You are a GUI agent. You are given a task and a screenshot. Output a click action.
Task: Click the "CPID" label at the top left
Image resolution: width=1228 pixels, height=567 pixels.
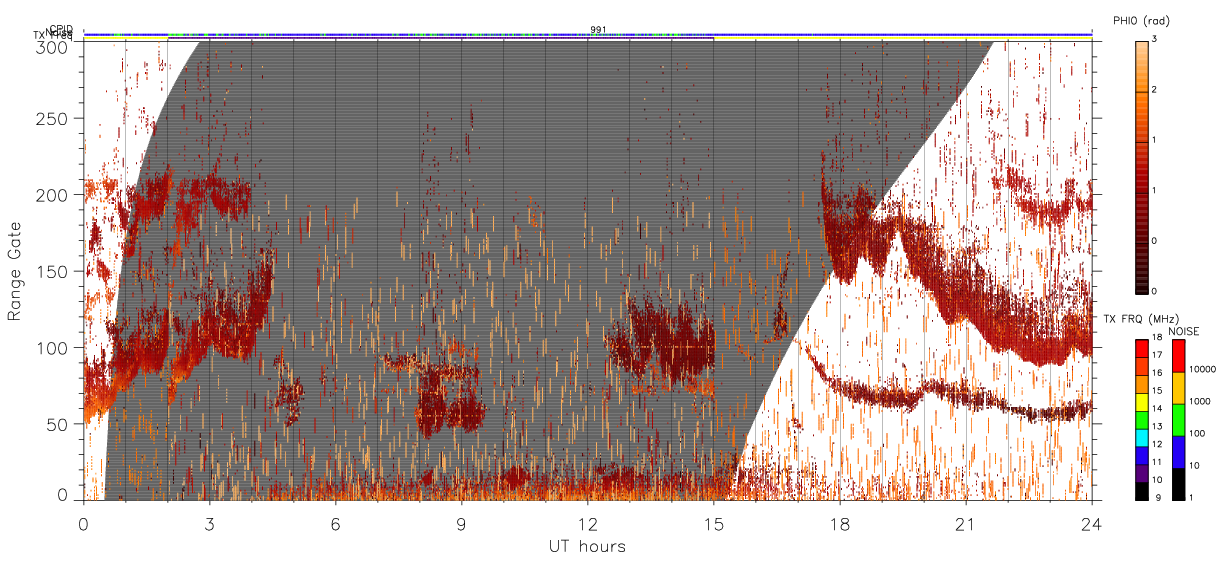coord(61,29)
